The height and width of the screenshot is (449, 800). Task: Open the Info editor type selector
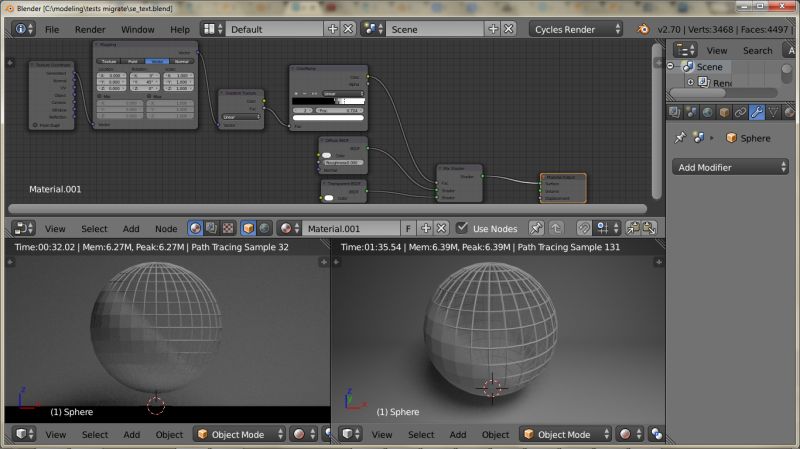(23, 29)
